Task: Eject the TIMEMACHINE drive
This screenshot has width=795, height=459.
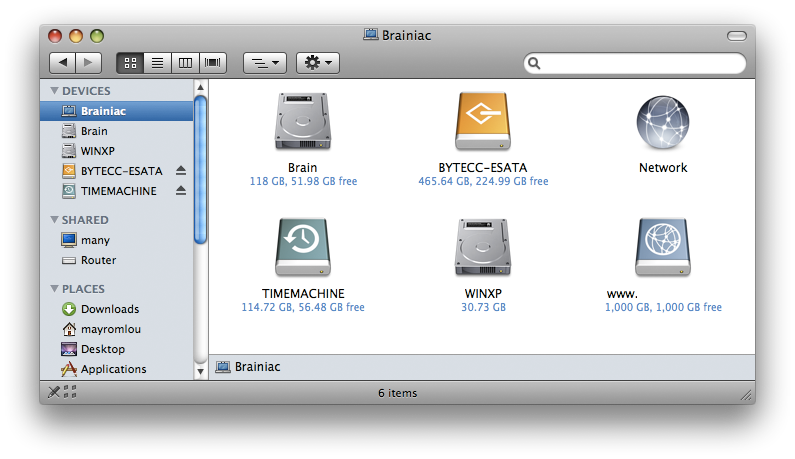Action: (x=181, y=191)
